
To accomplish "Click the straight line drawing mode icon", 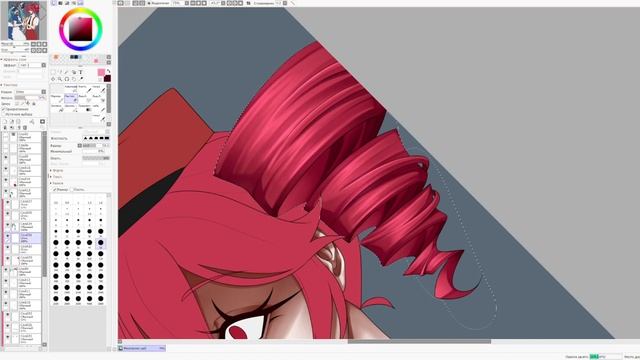I will 293,3.
